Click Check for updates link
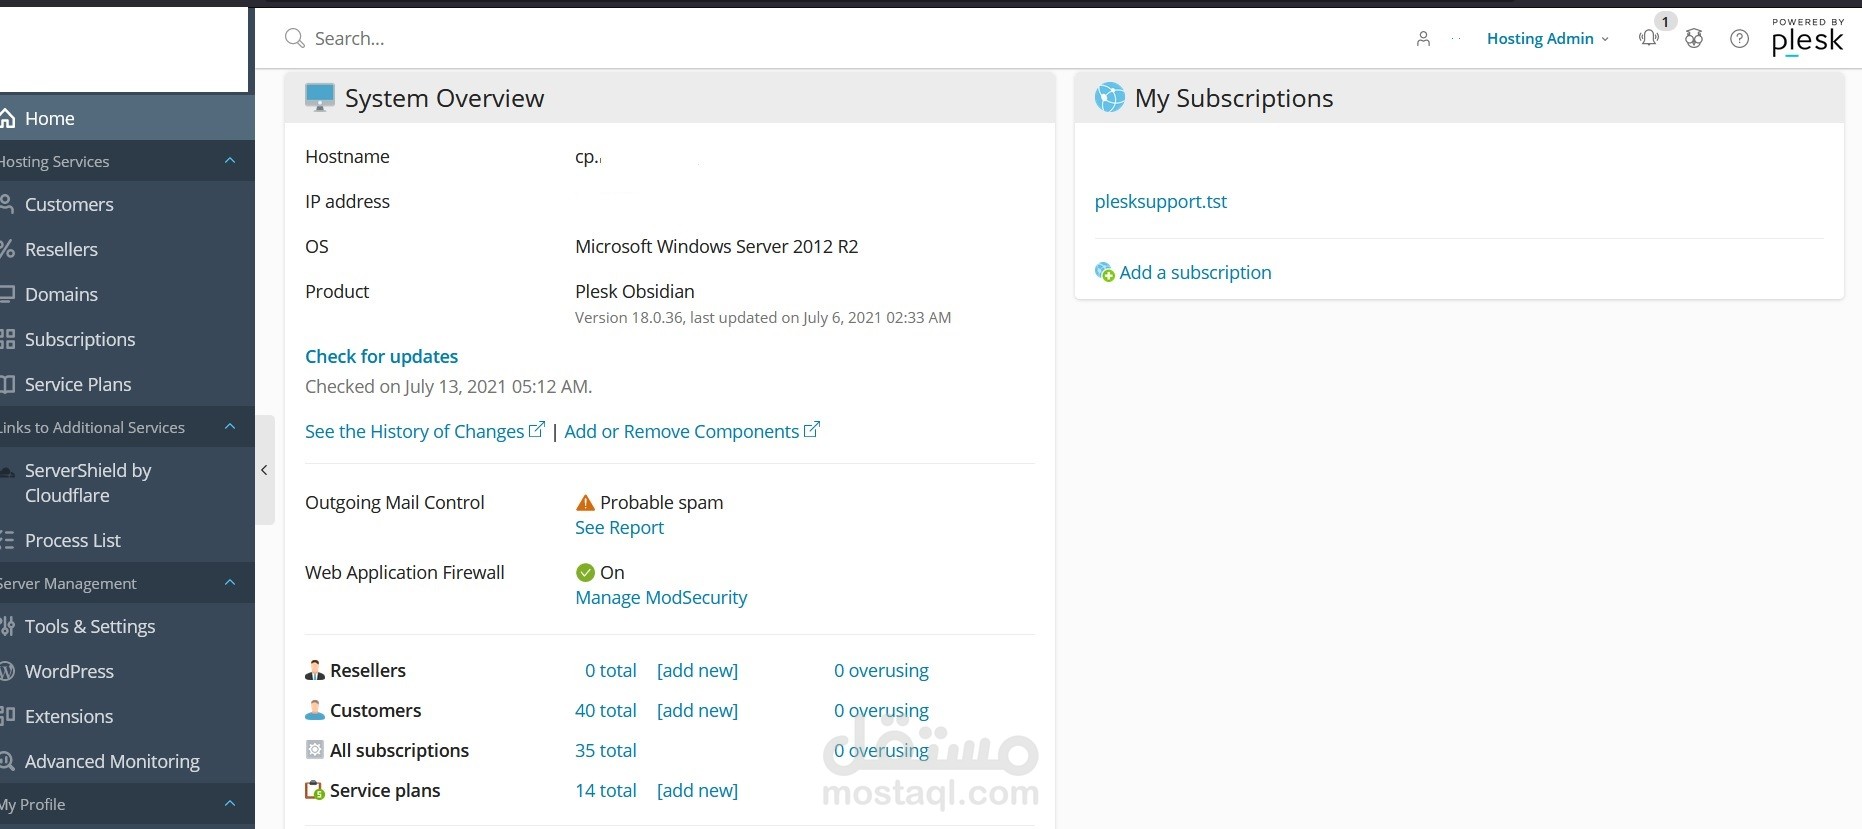 [381, 356]
